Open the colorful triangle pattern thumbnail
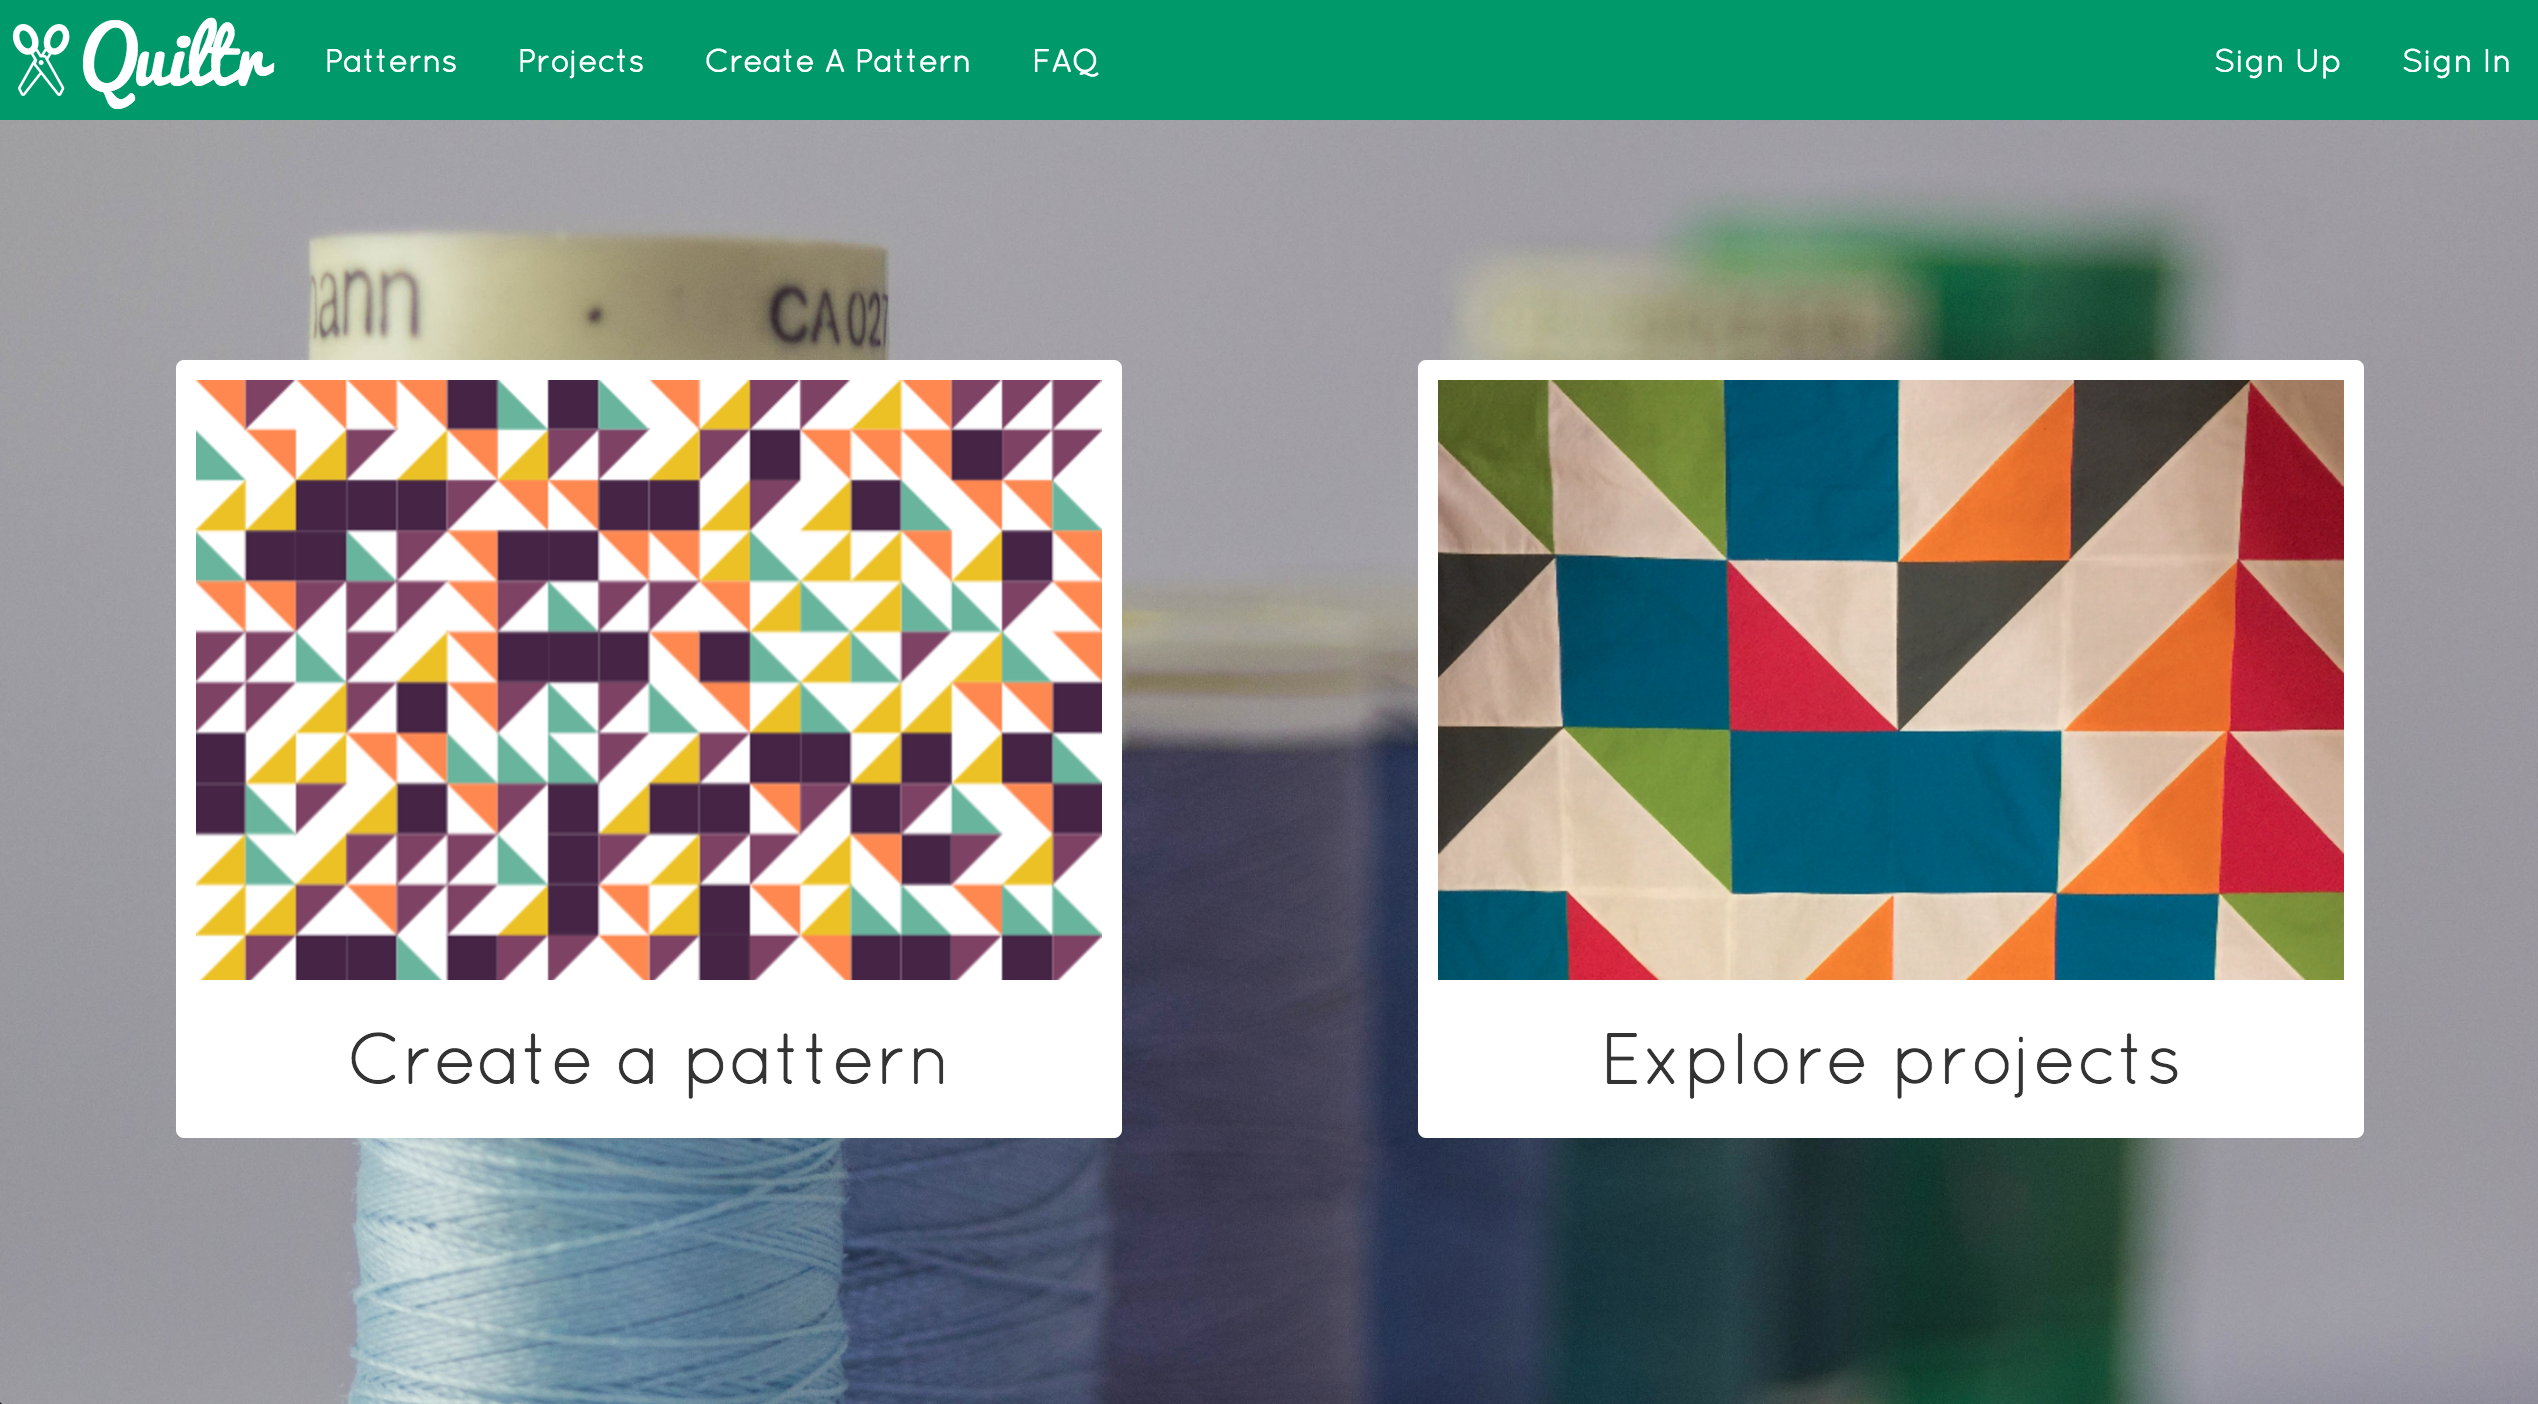2538x1404 pixels. click(x=649, y=680)
